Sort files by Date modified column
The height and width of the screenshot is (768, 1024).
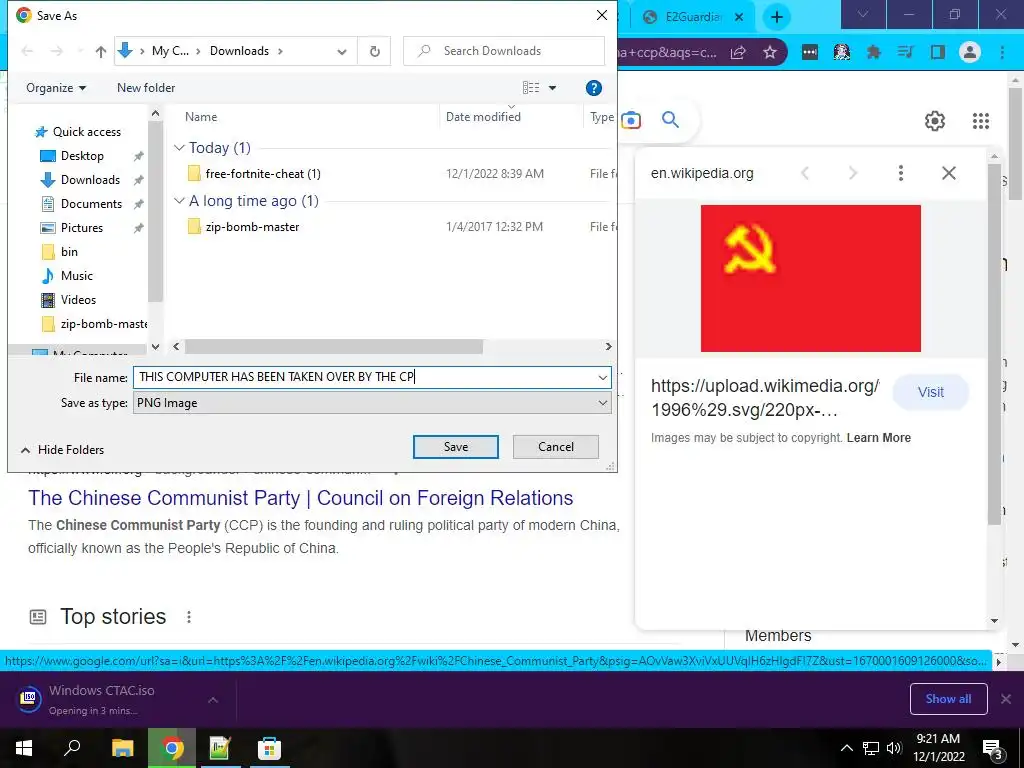pyautogui.click(x=483, y=117)
